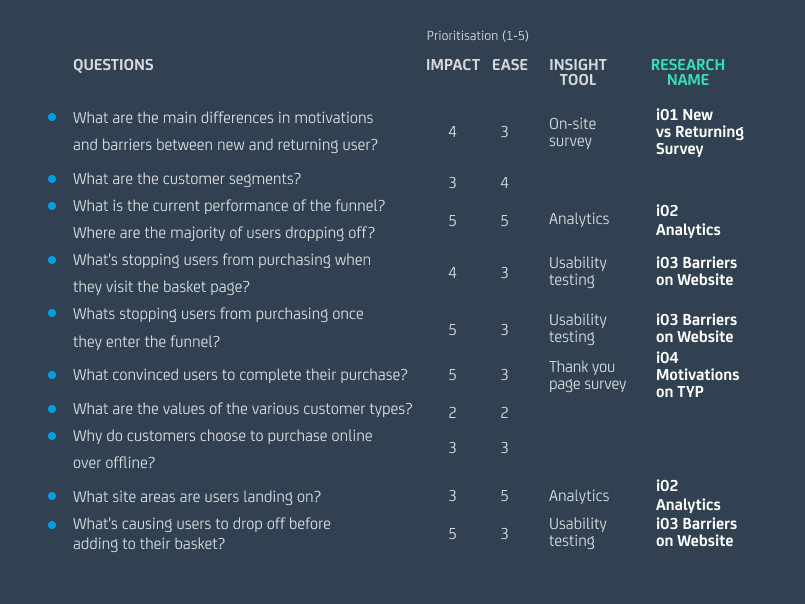Image resolution: width=805 pixels, height=604 pixels.
Task: Click the EASE column header
Action: tap(510, 65)
